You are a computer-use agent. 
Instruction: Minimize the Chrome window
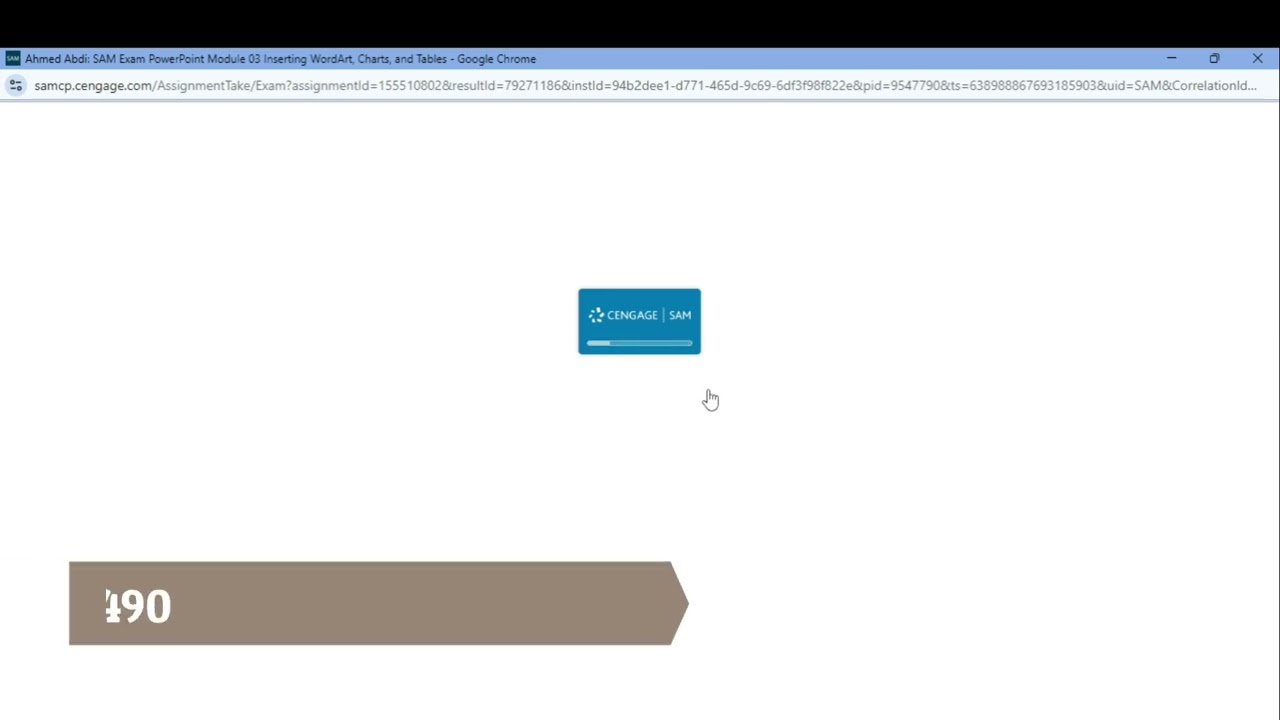pyautogui.click(x=1171, y=59)
